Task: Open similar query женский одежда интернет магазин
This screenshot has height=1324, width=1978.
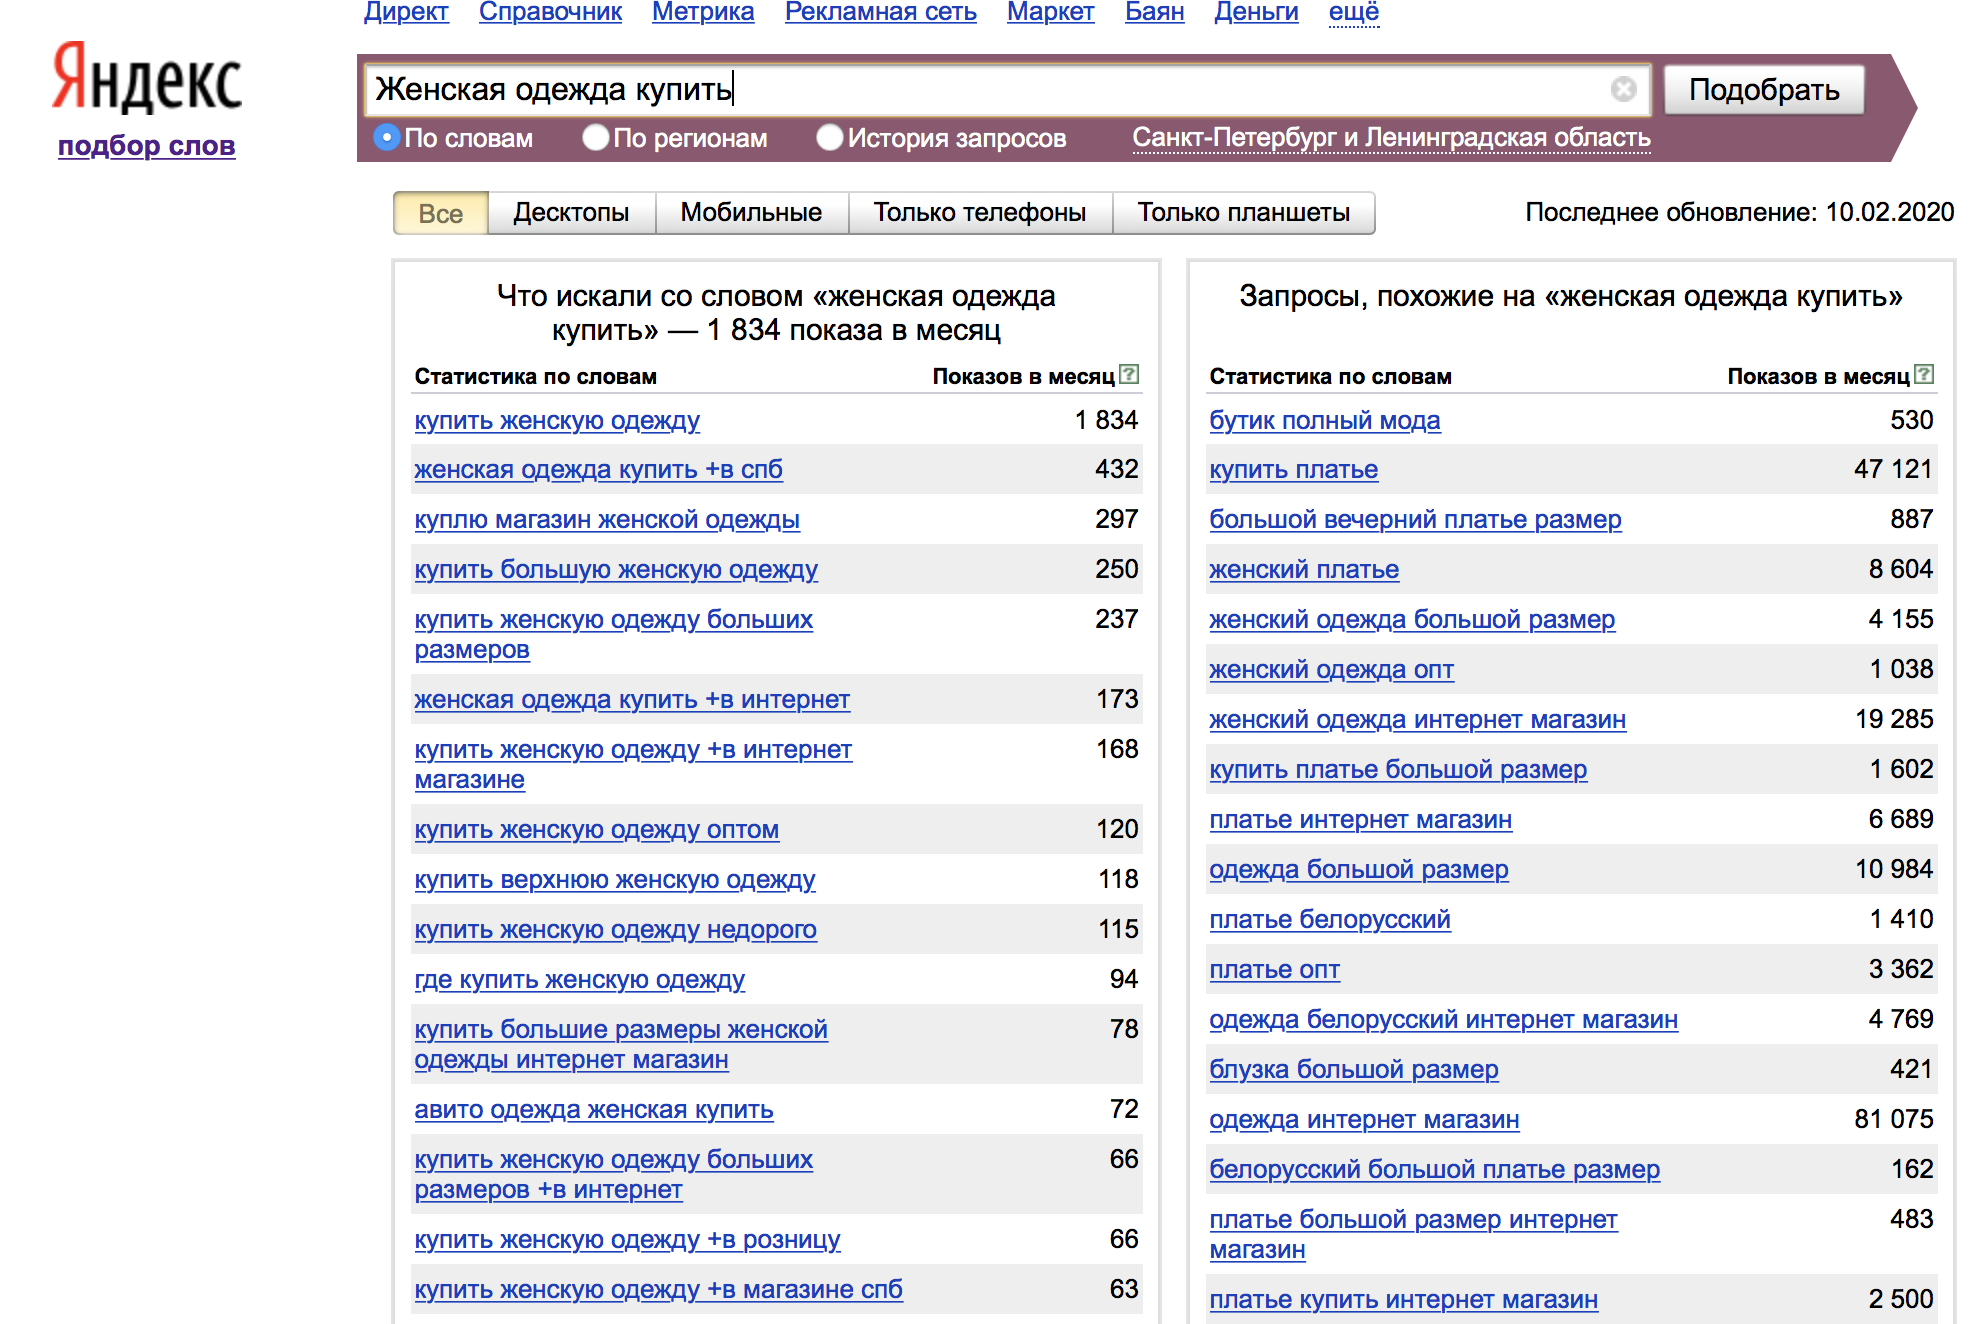Action: pos(1418,720)
